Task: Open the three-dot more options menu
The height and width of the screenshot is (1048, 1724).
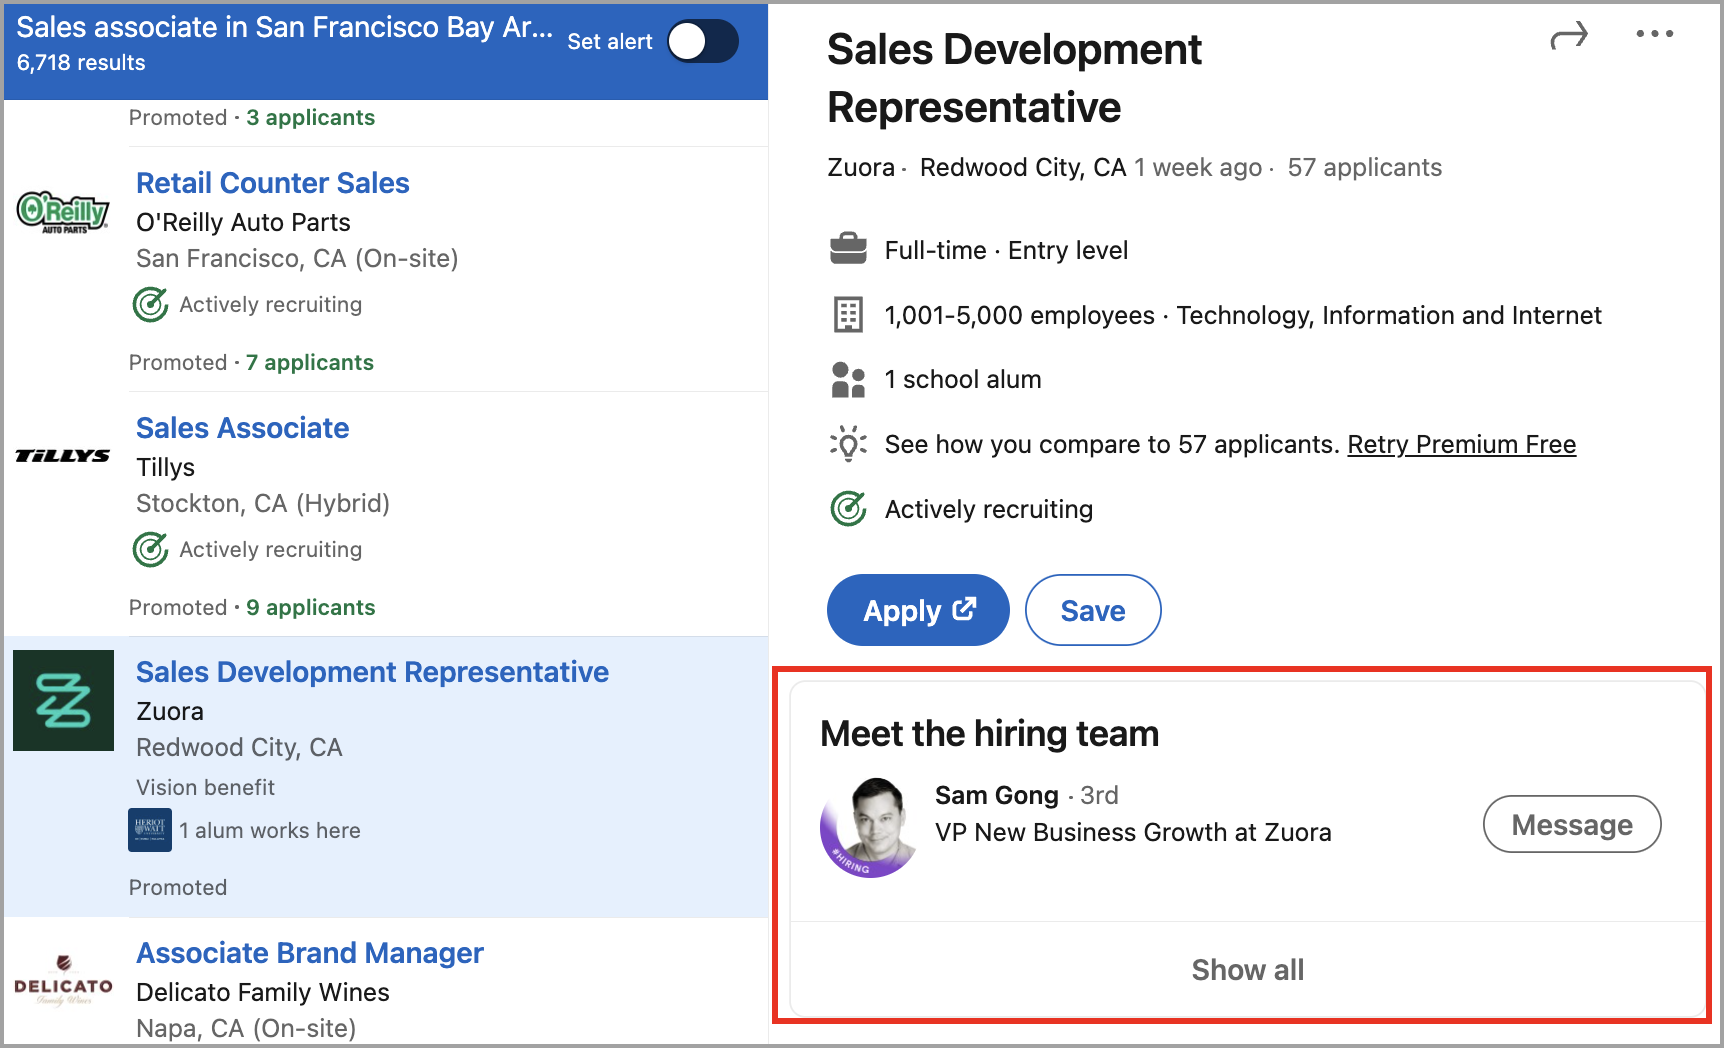Action: pyautogui.click(x=1654, y=34)
